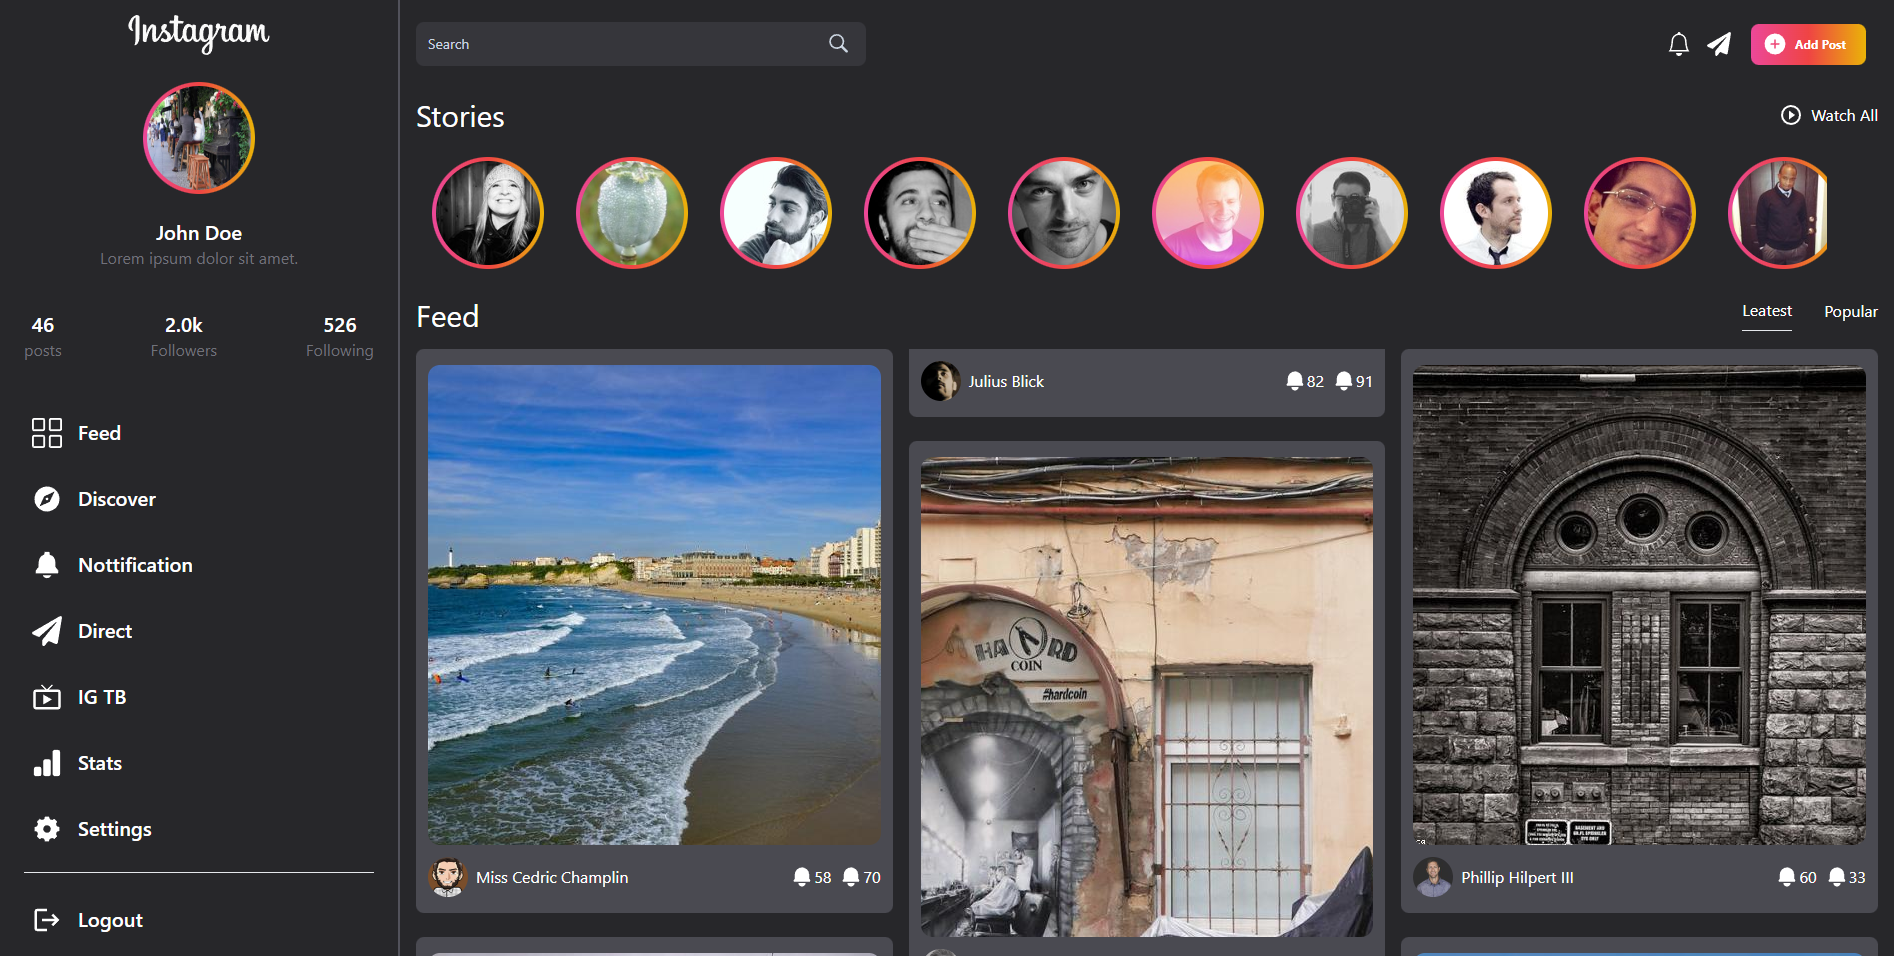Click the bell icon showing 58 on Miss Cedric Champlin post
This screenshot has width=1894, height=956.
(x=802, y=877)
